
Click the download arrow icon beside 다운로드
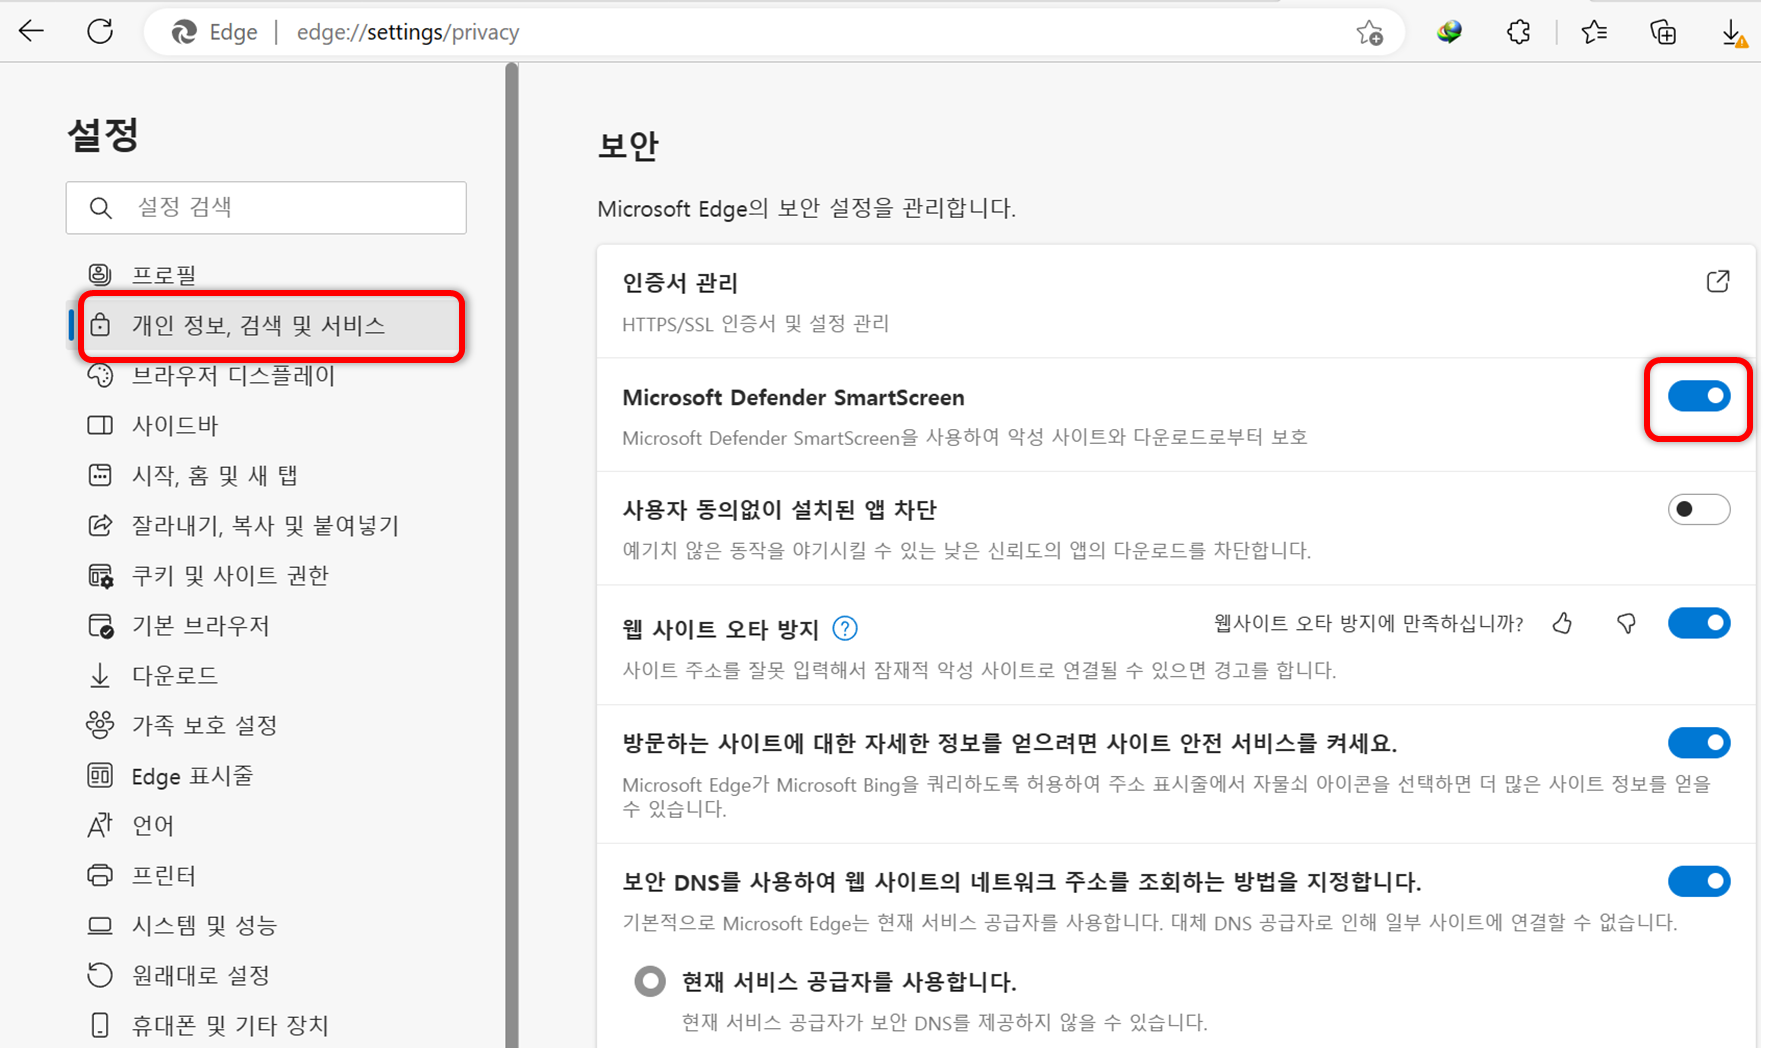coord(100,675)
